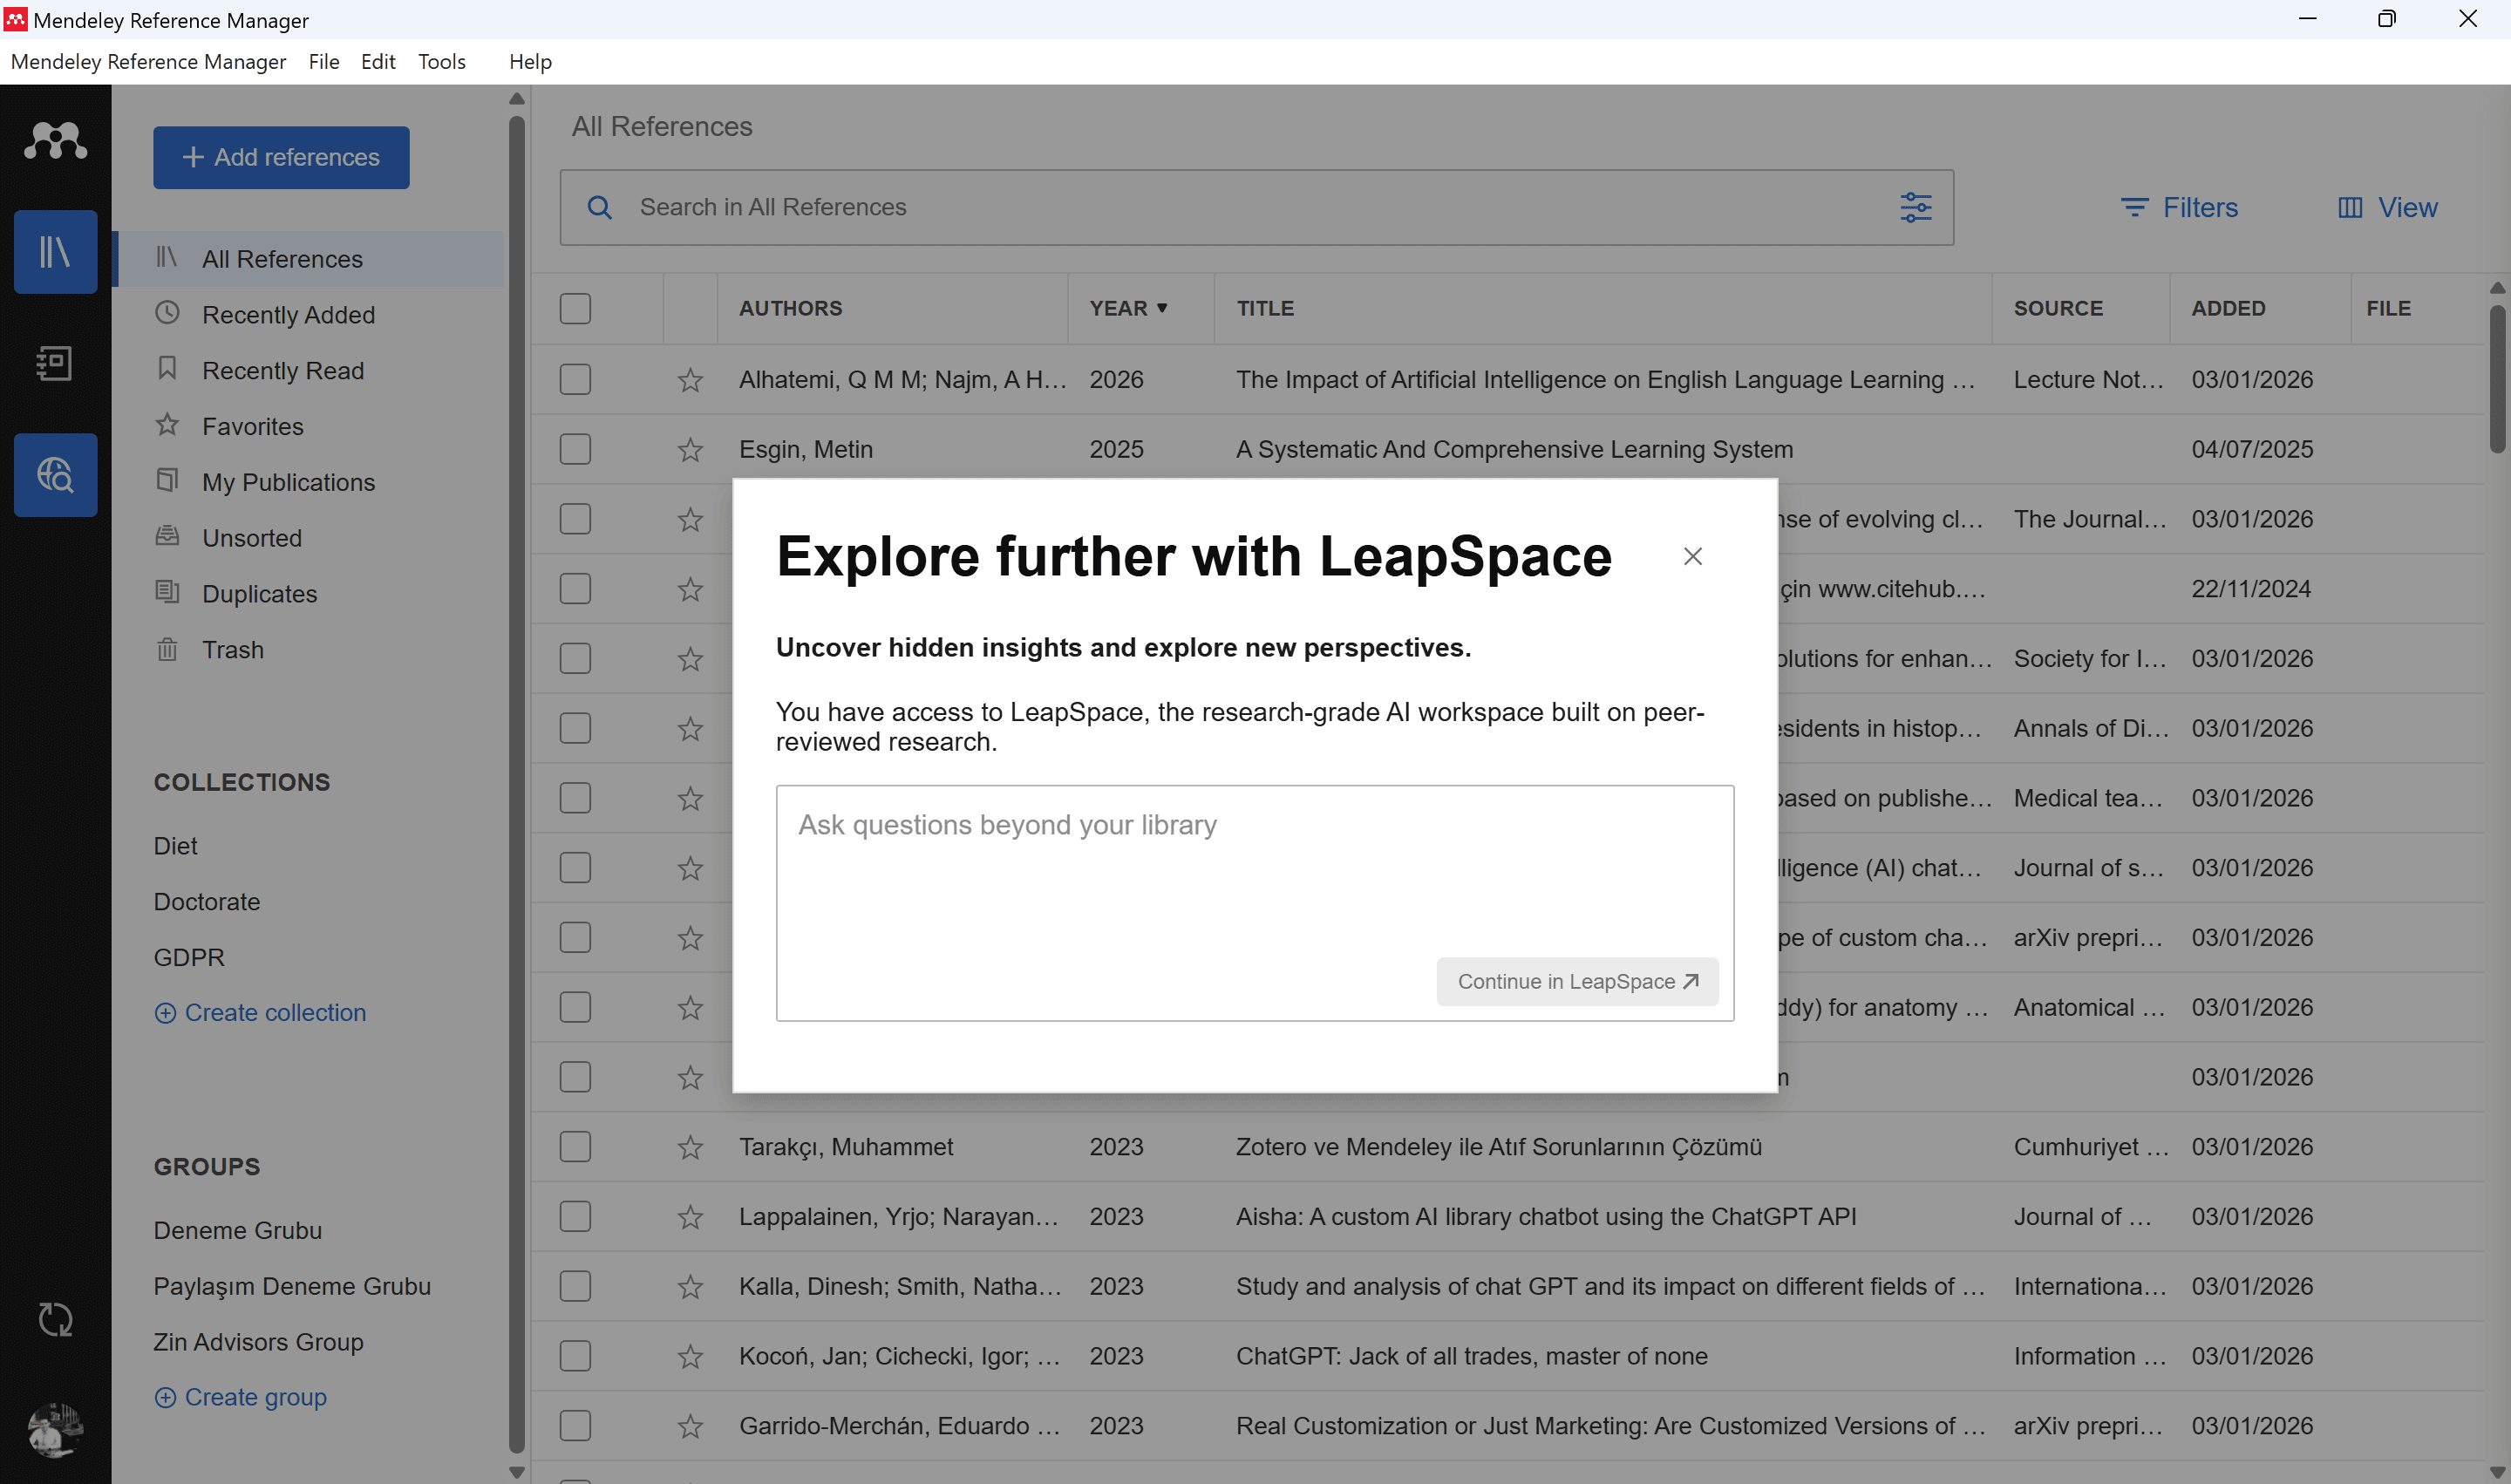
Task: Open the Zin Advisors Group
Action: 258,1342
